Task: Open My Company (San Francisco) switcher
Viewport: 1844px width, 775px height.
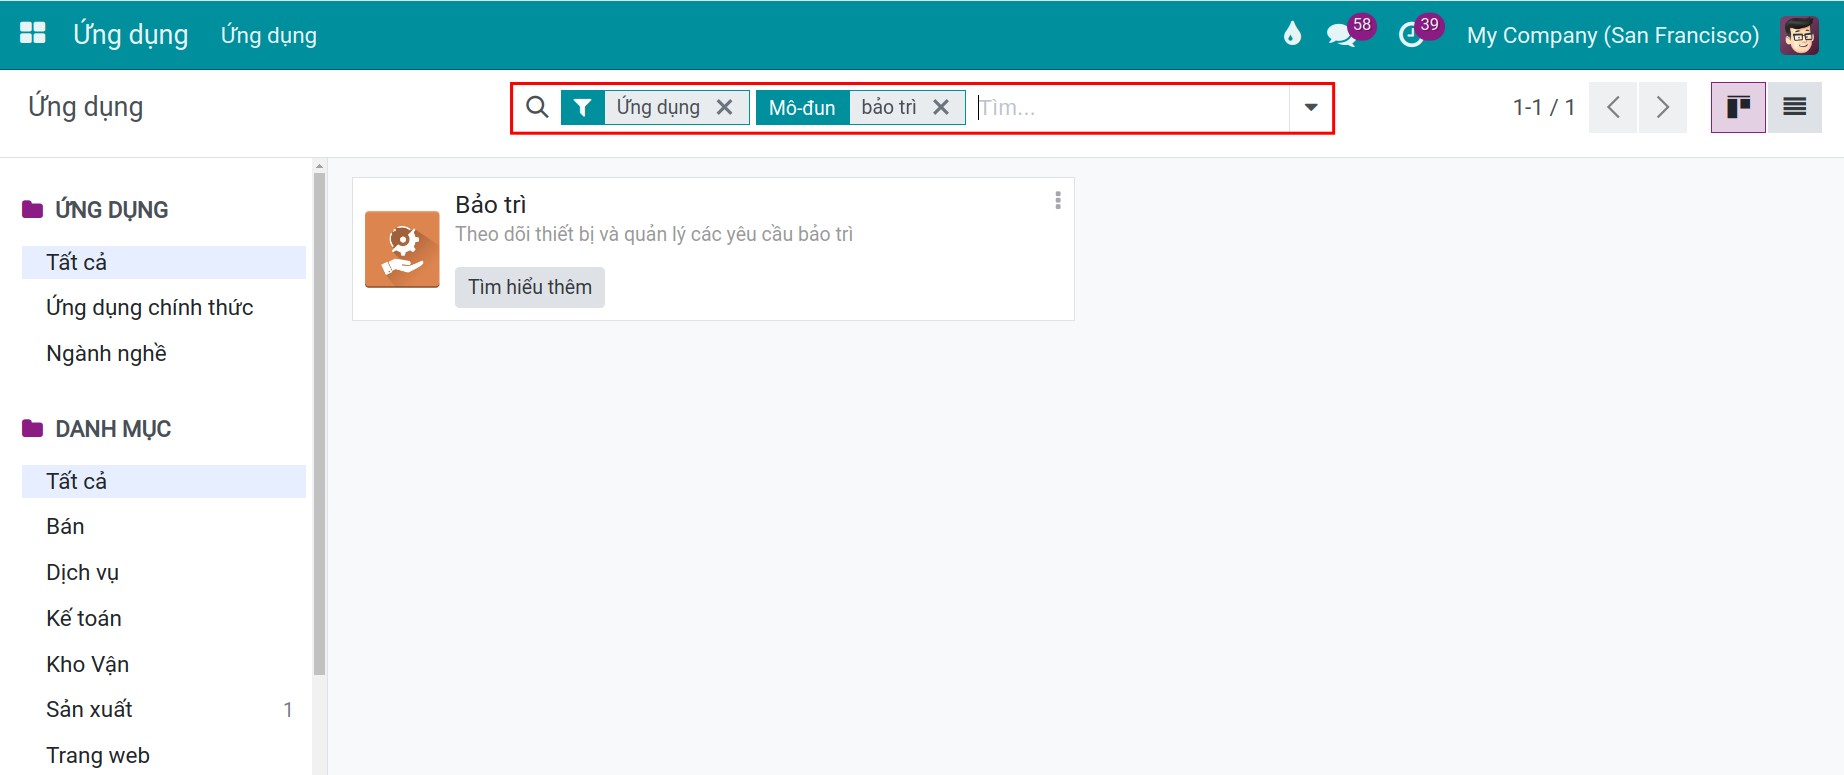Action: coord(1613,35)
